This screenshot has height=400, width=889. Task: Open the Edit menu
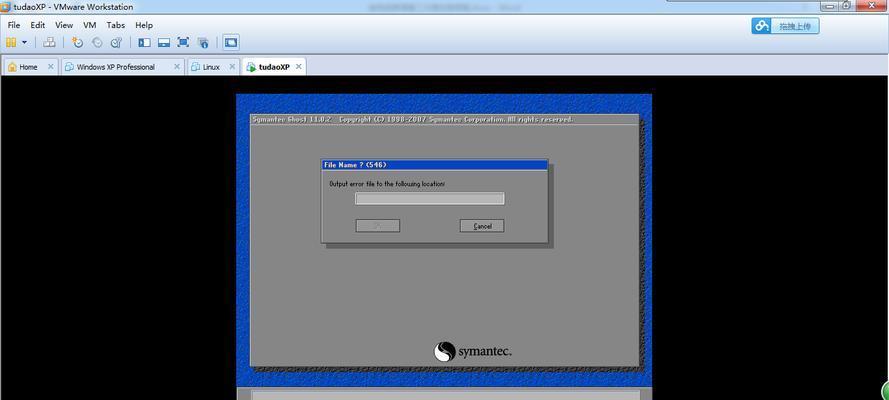click(37, 25)
